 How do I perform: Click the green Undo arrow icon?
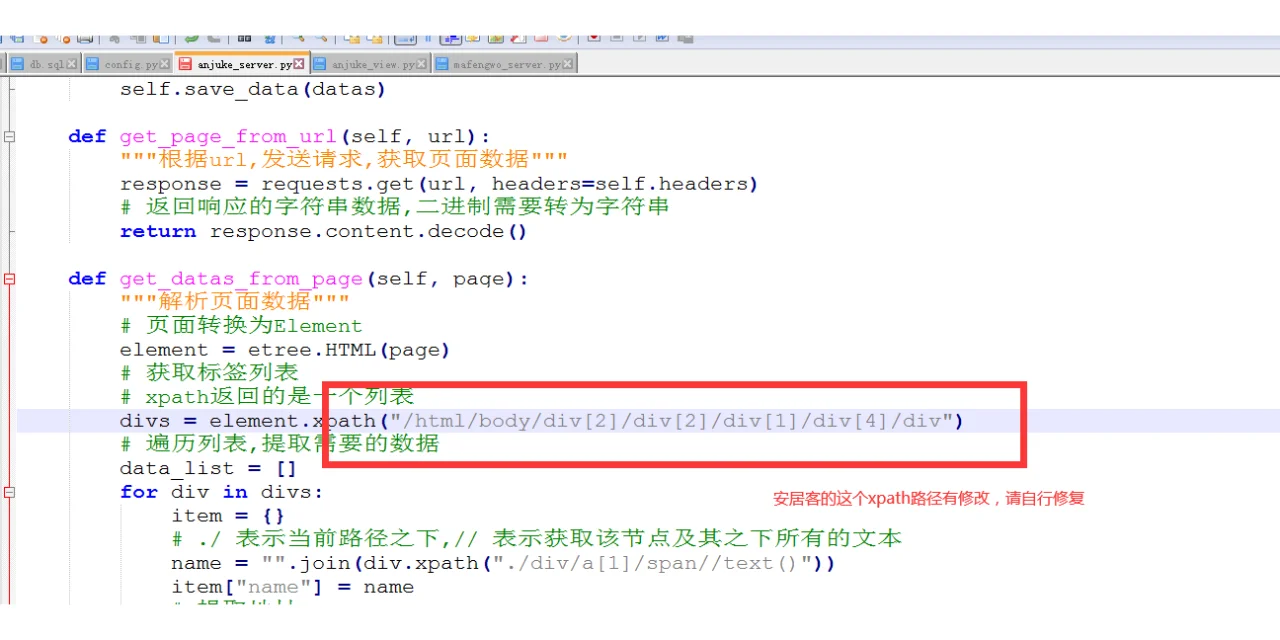pyautogui.click(x=192, y=38)
